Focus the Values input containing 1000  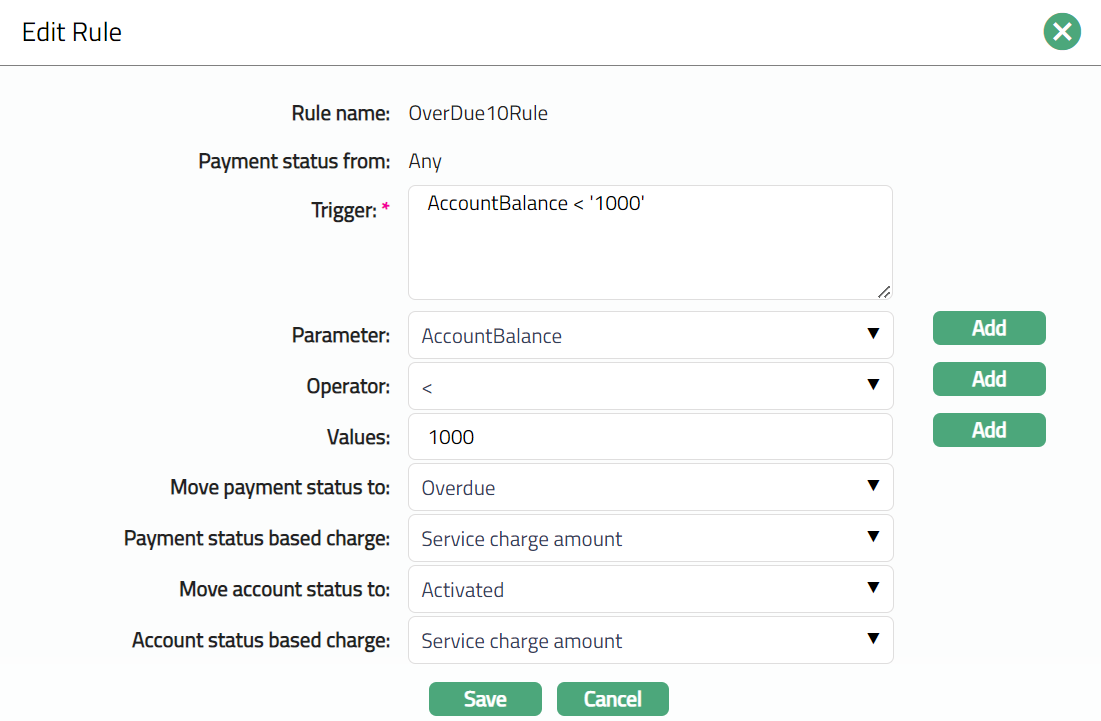[650, 437]
